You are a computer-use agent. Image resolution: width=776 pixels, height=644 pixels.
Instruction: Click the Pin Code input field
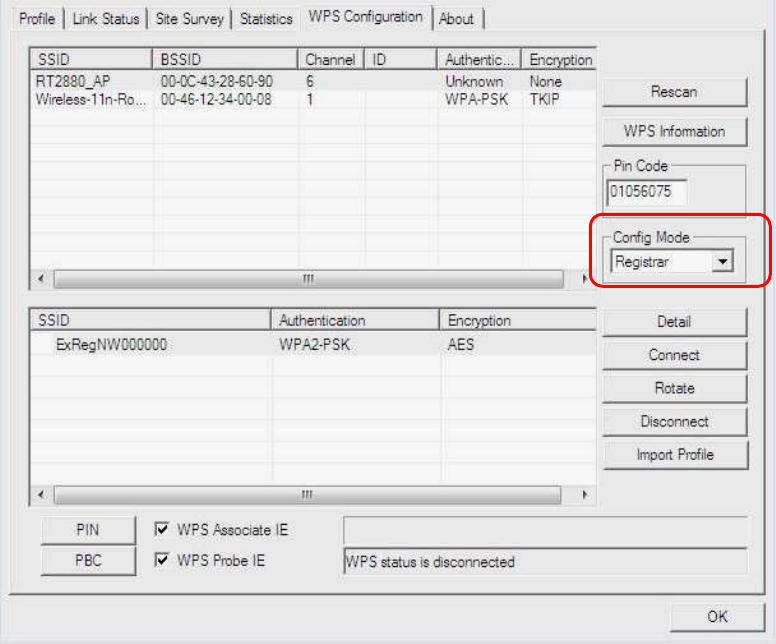[x=646, y=192]
